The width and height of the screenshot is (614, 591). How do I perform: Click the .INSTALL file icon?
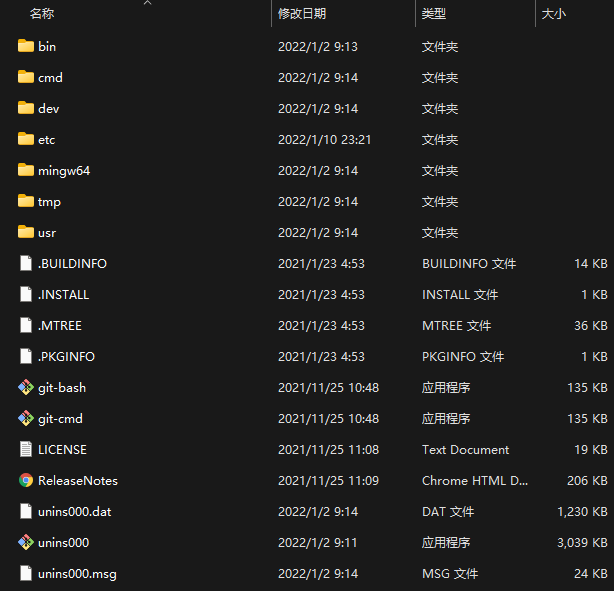(x=26, y=294)
